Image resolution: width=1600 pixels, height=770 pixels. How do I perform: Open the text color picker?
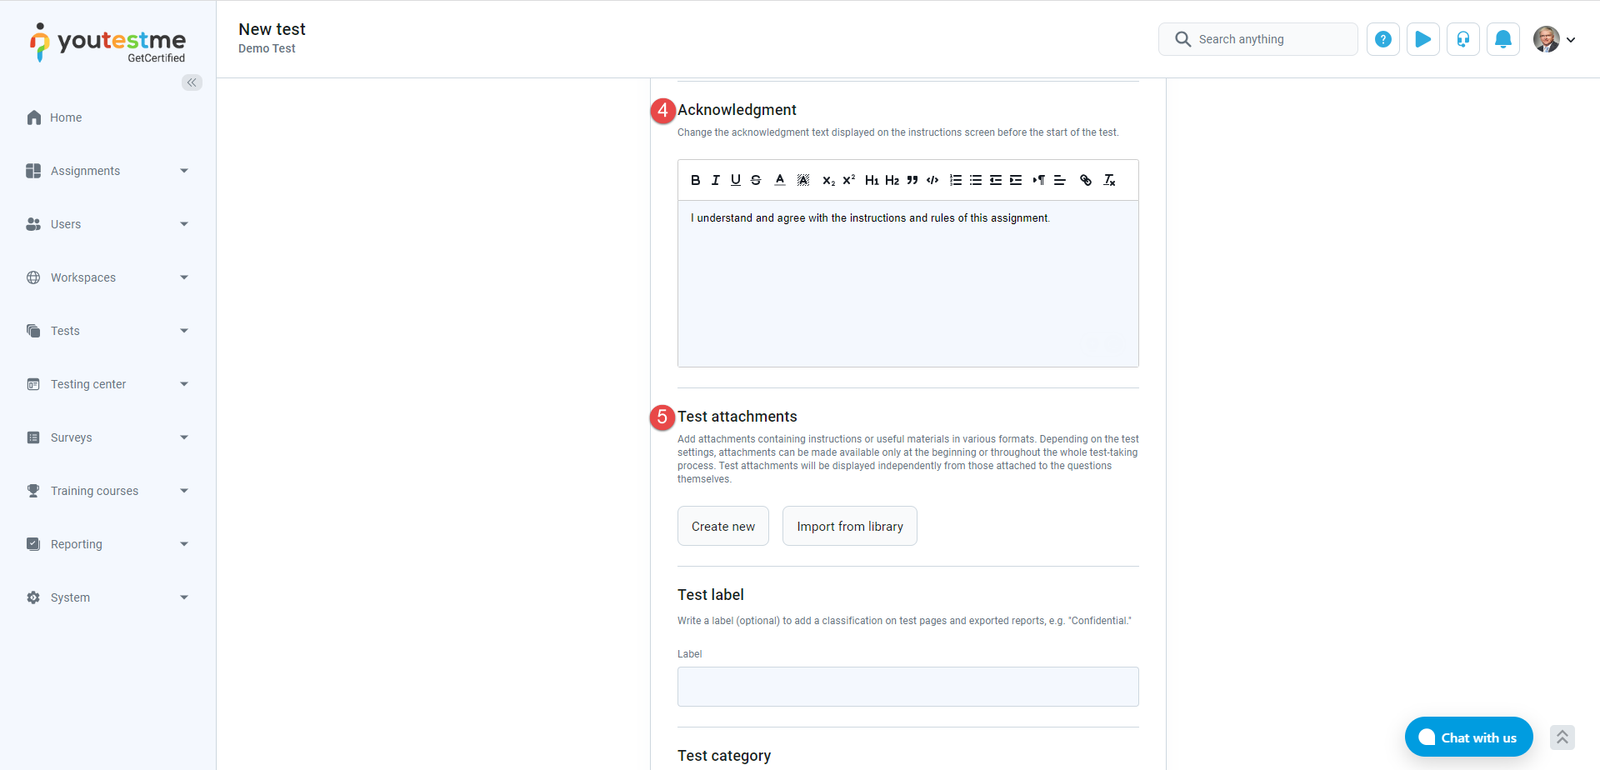780,180
